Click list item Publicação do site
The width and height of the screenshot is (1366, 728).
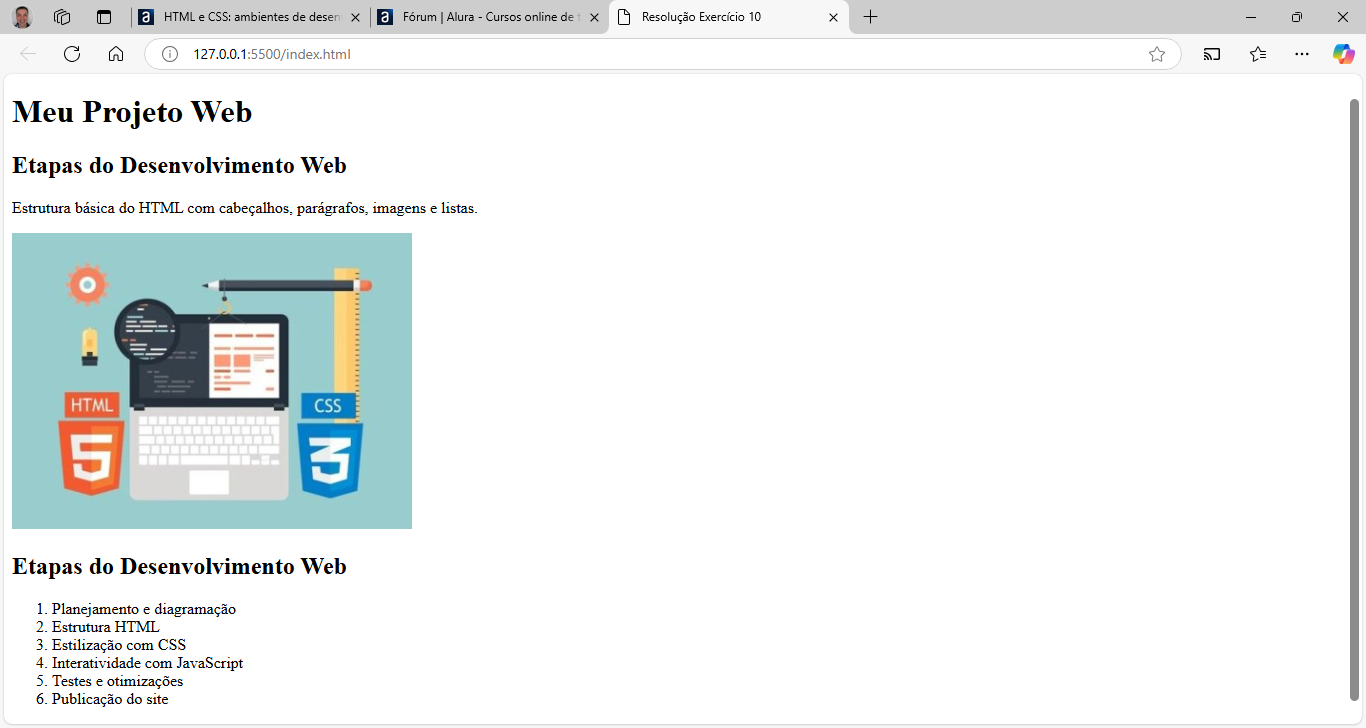[110, 699]
